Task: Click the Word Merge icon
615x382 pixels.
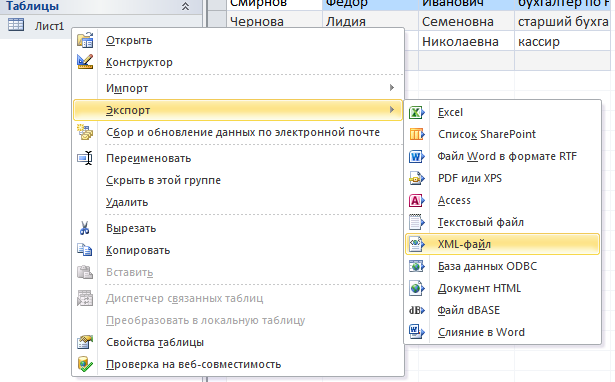Action: [417, 332]
